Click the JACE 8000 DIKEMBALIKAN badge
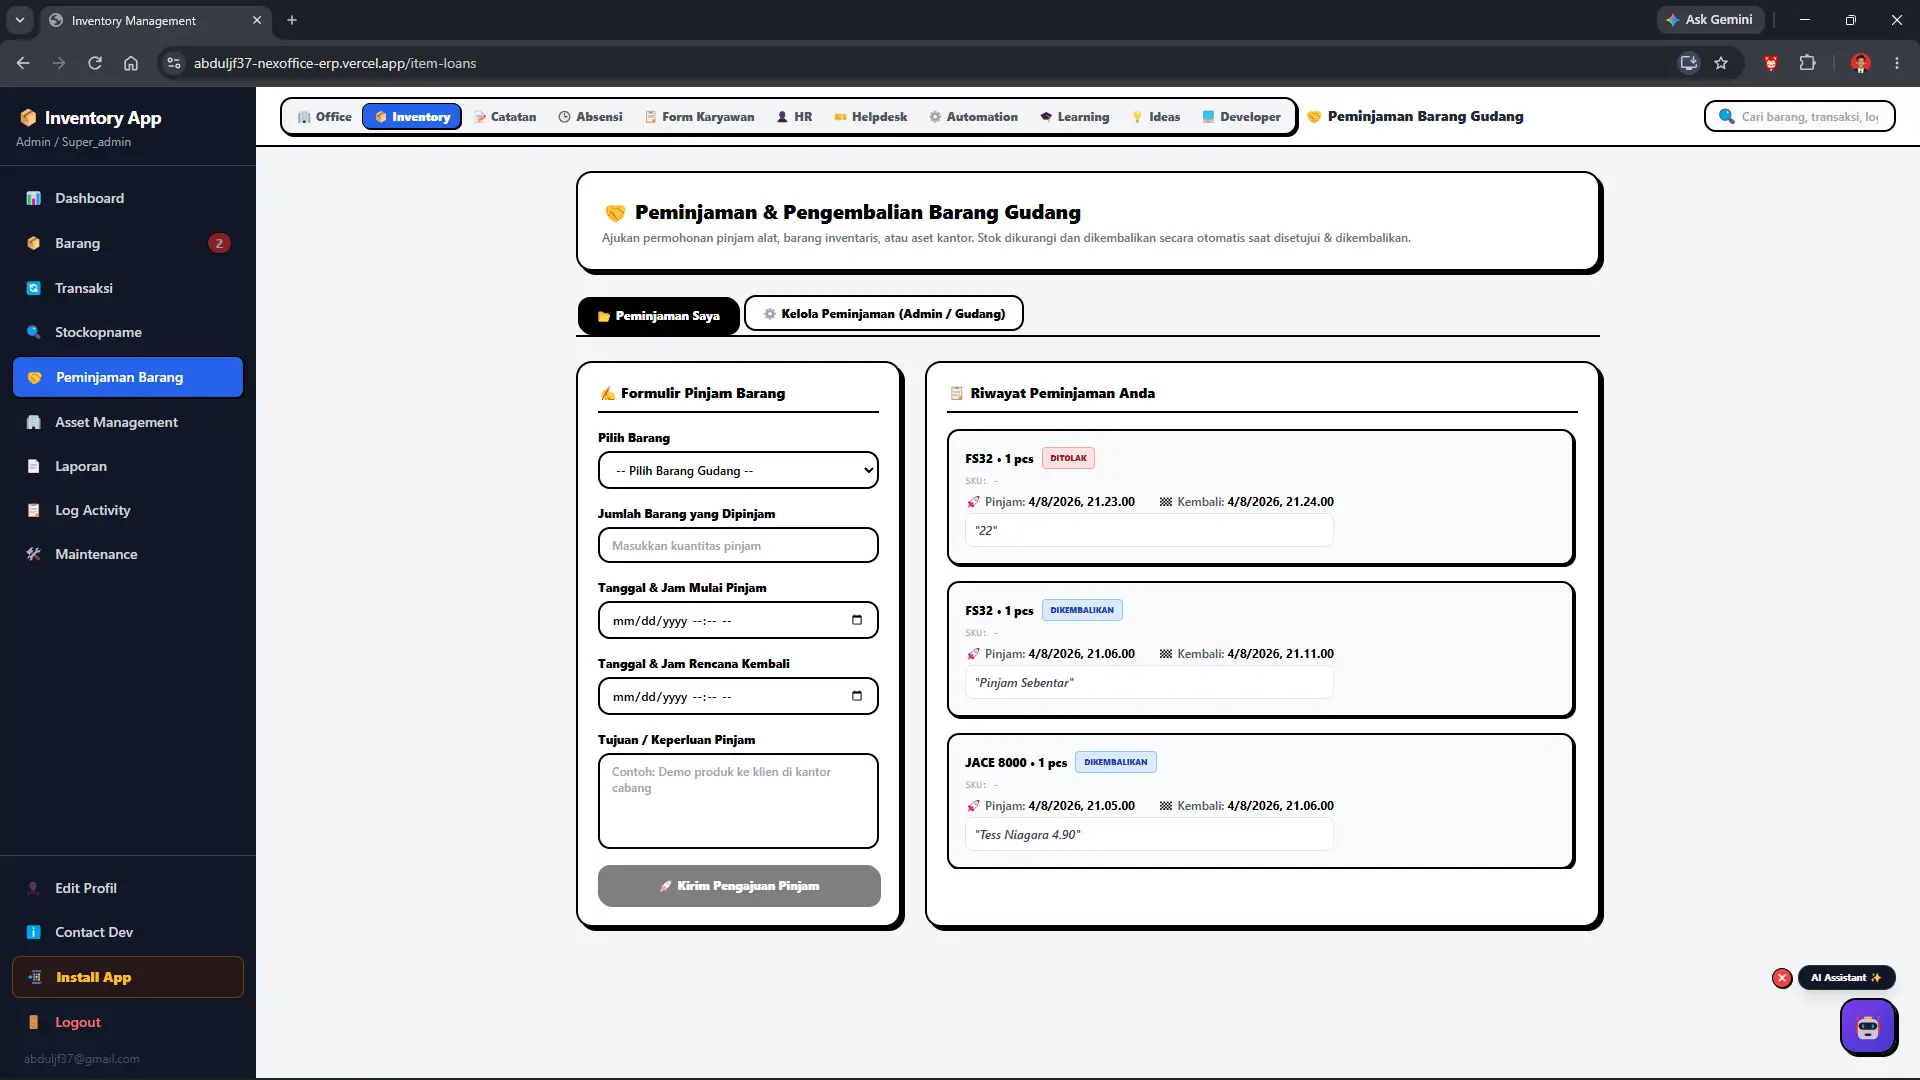Image resolution: width=1920 pixels, height=1080 pixels. click(x=1116, y=762)
